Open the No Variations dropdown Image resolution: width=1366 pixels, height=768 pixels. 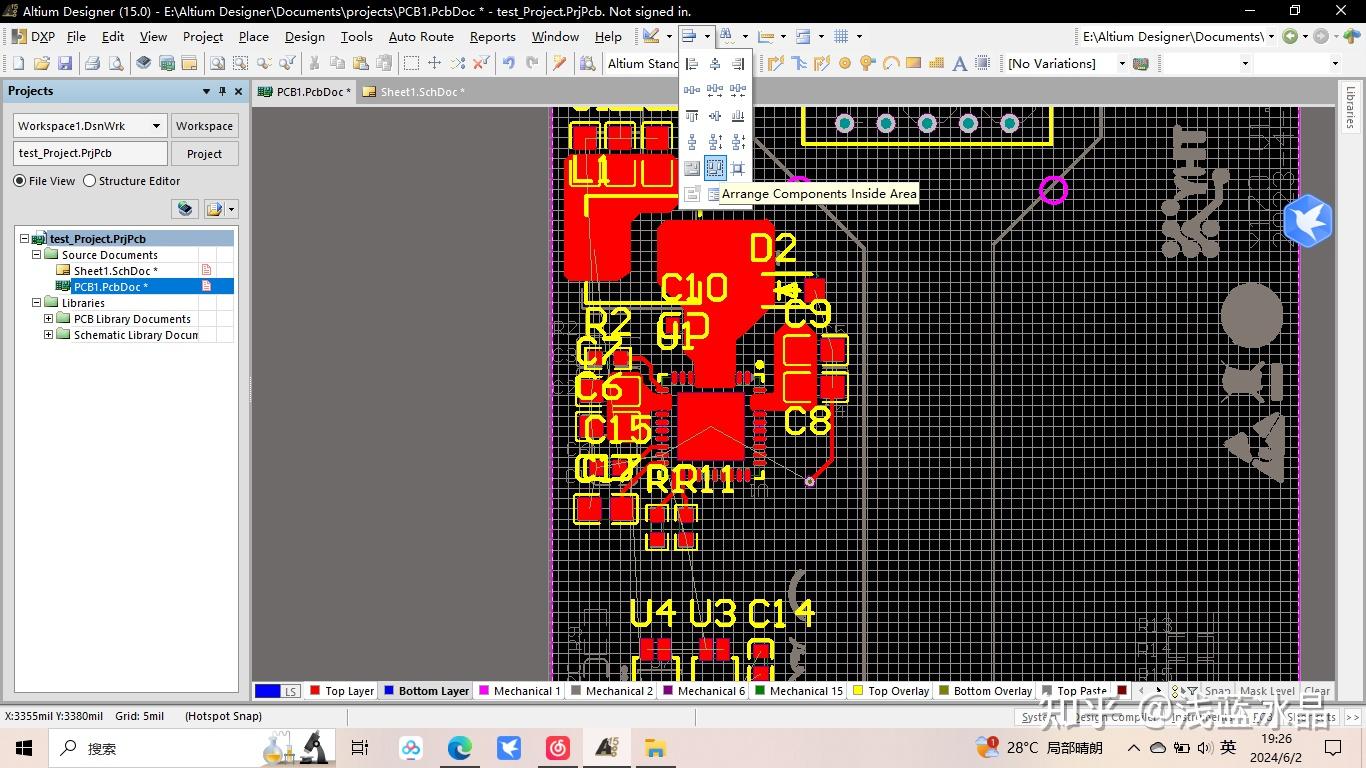point(1121,64)
